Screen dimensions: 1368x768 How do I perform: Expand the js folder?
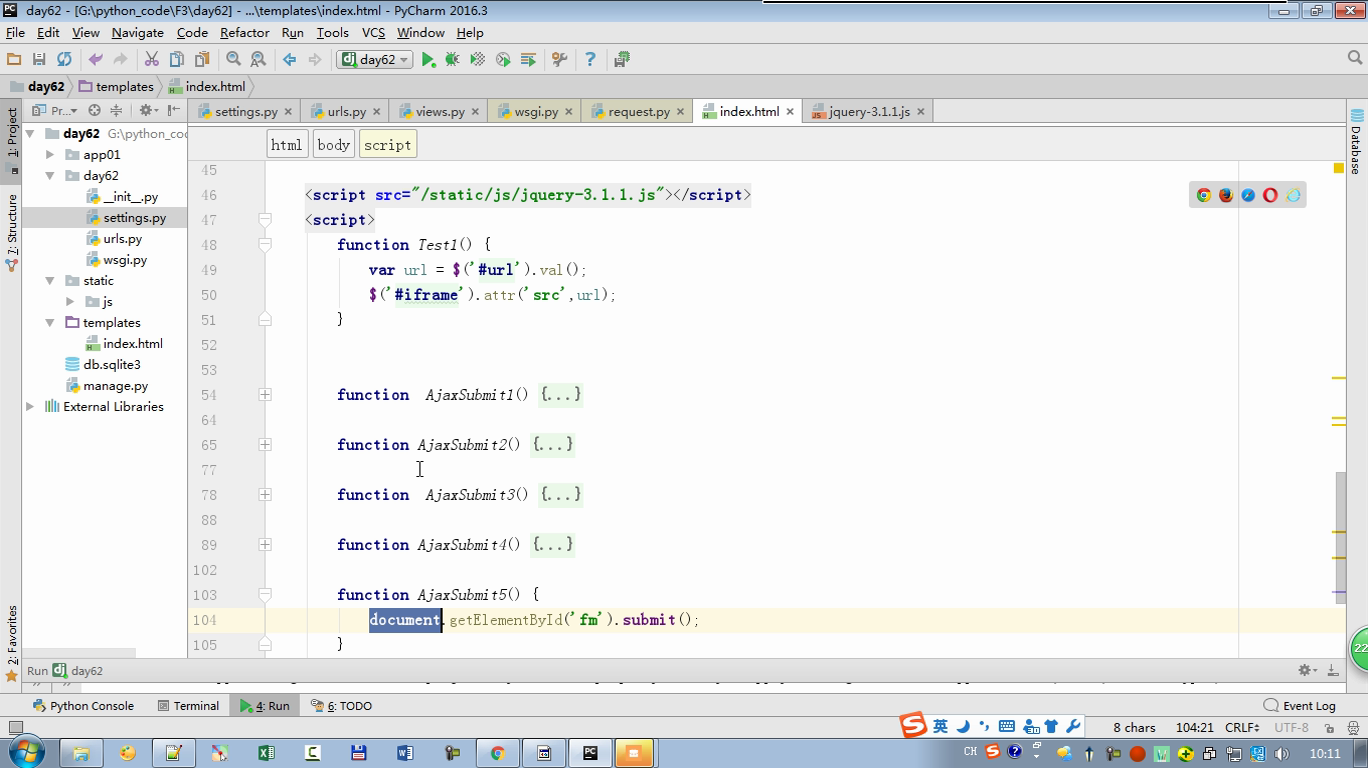[x=70, y=302]
